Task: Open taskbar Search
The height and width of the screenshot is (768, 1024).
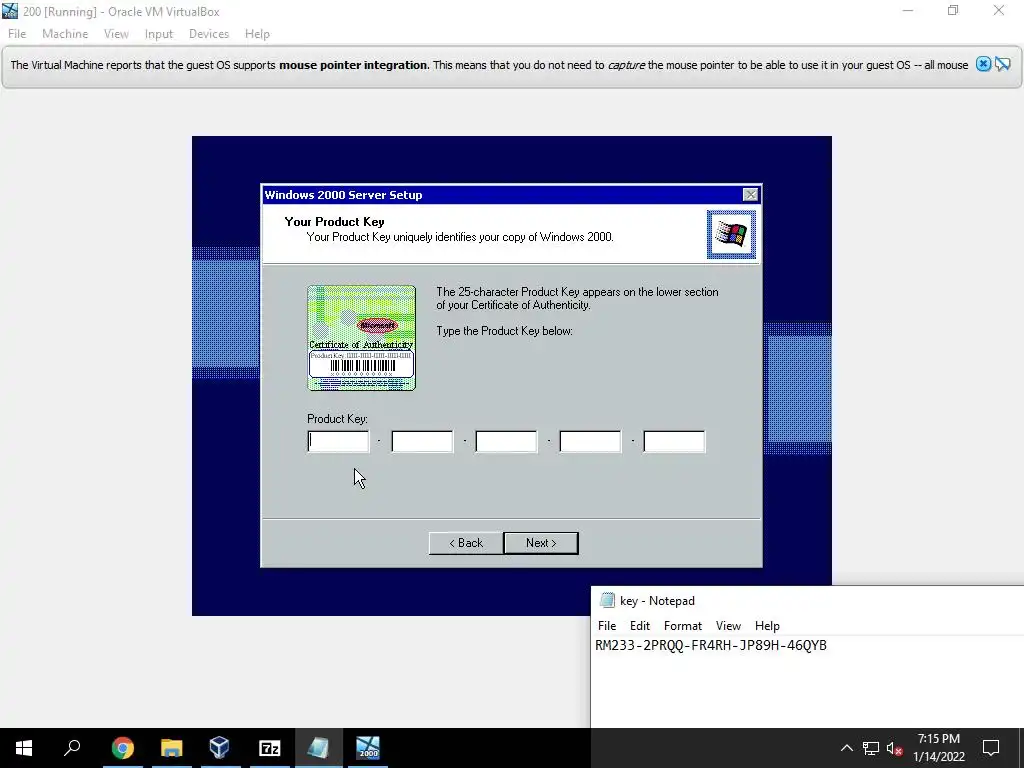Action: (72, 748)
